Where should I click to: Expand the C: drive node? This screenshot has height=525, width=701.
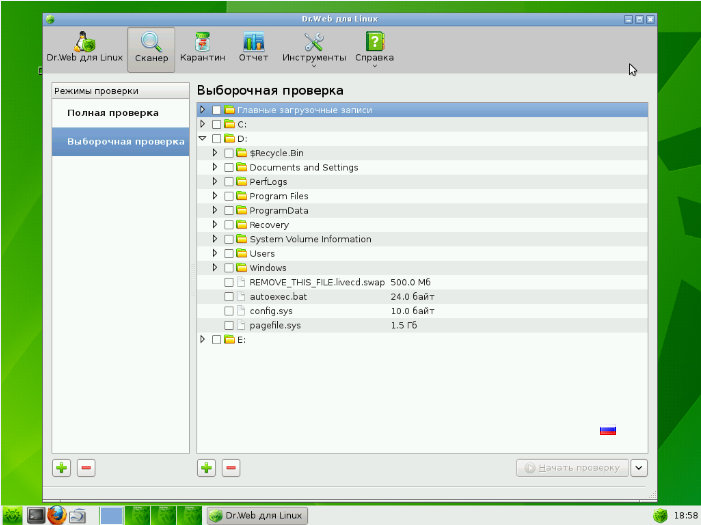[203, 124]
